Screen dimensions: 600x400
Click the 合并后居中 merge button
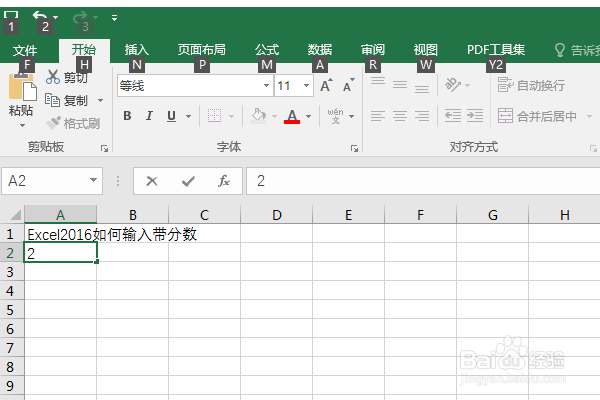(537, 116)
